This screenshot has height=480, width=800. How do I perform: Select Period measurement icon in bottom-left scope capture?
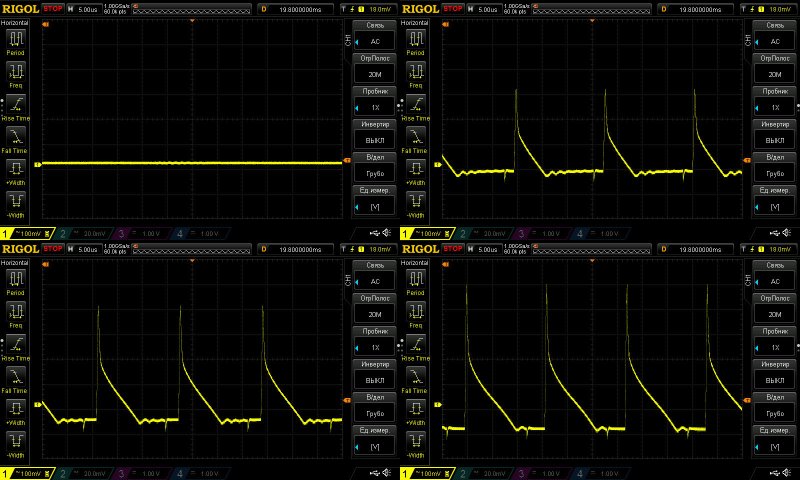point(16,279)
